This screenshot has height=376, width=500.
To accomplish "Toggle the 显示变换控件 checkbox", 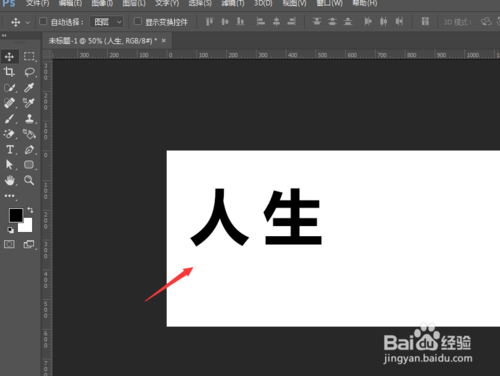I will tap(138, 21).
